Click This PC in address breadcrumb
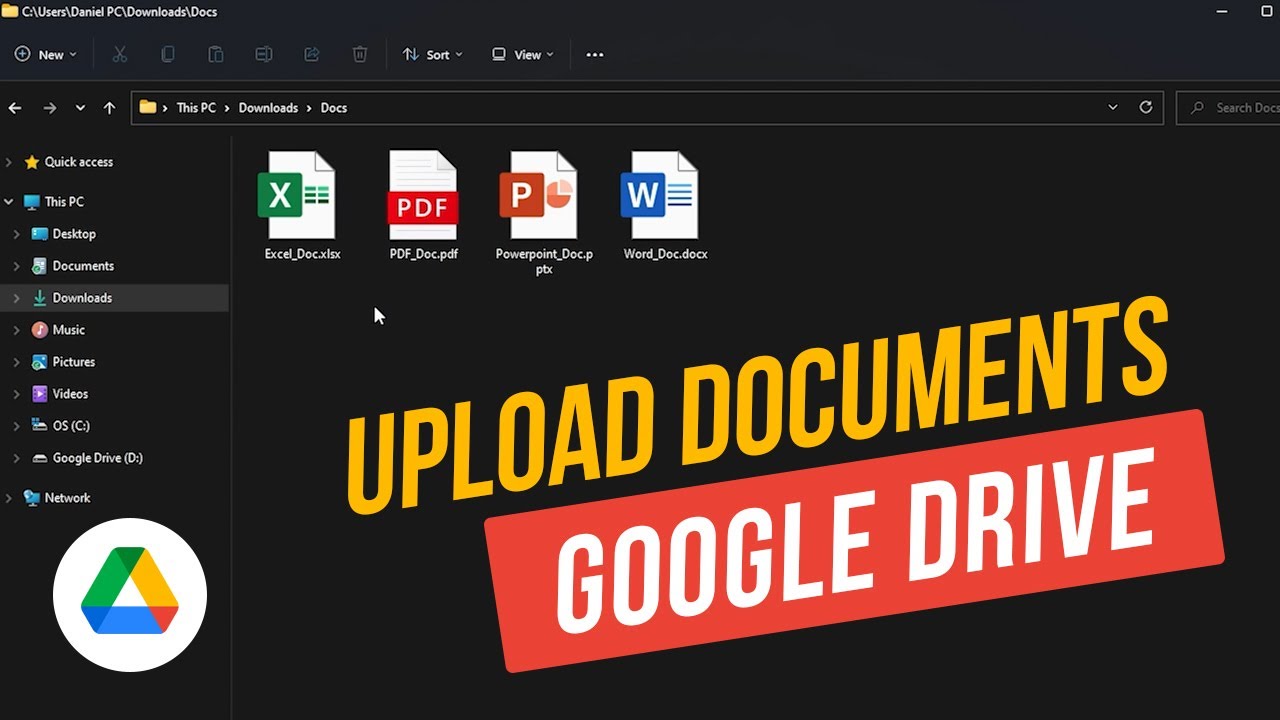1280x720 pixels. click(x=196, y=108)
